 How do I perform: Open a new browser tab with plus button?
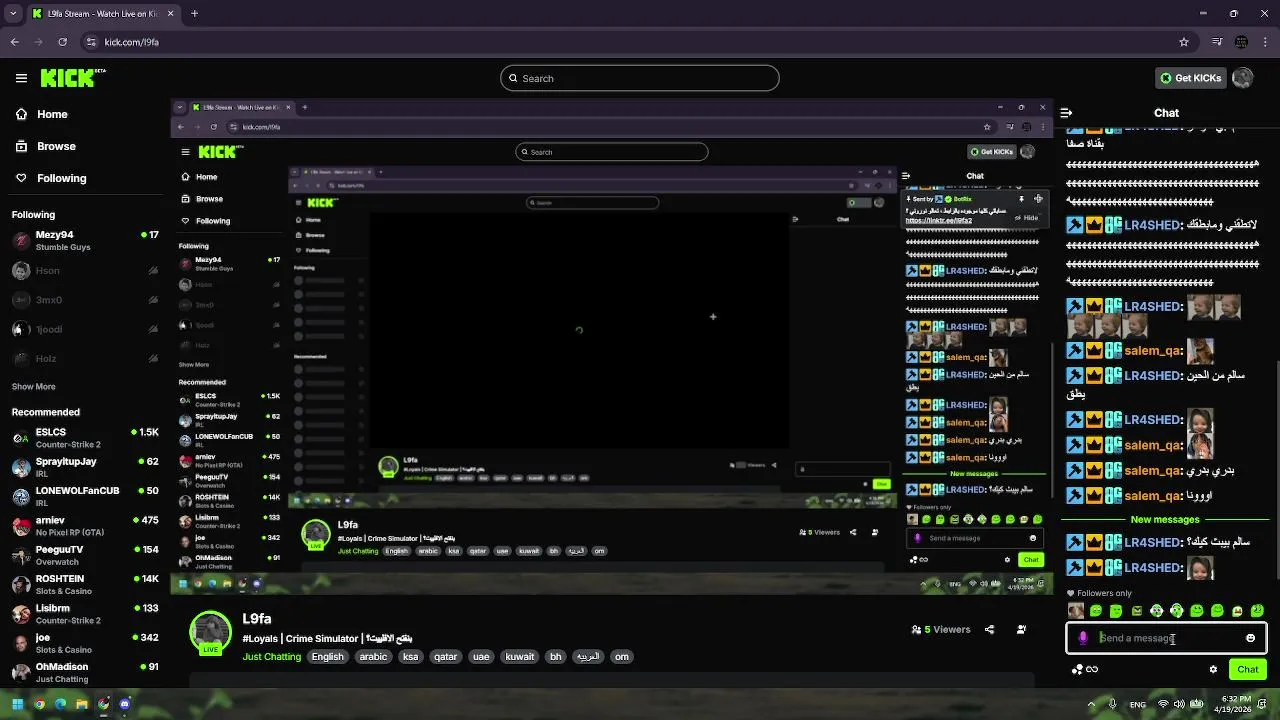tap(194, 13)
